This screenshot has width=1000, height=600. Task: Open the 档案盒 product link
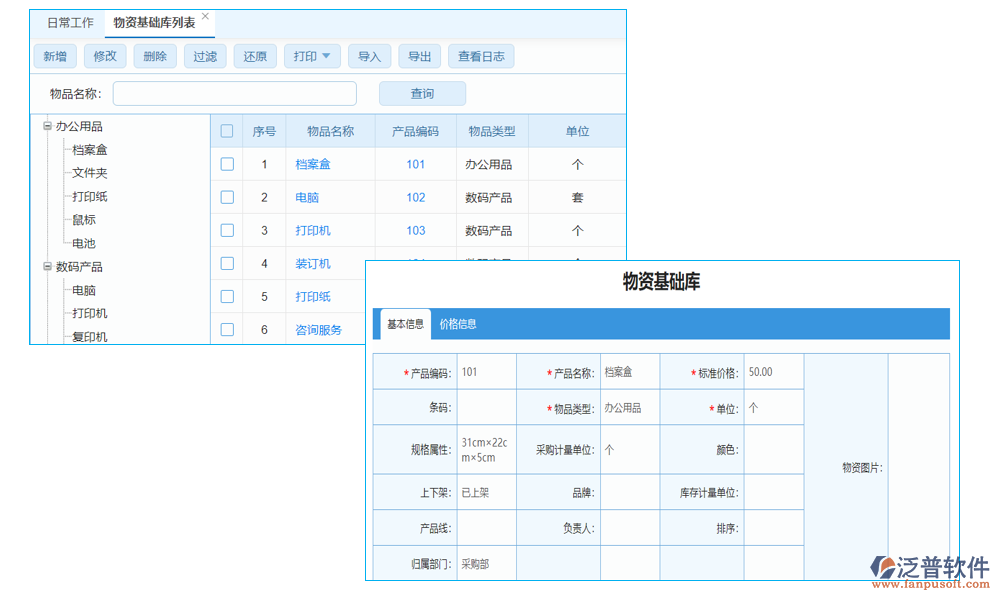tap(314, 164)
